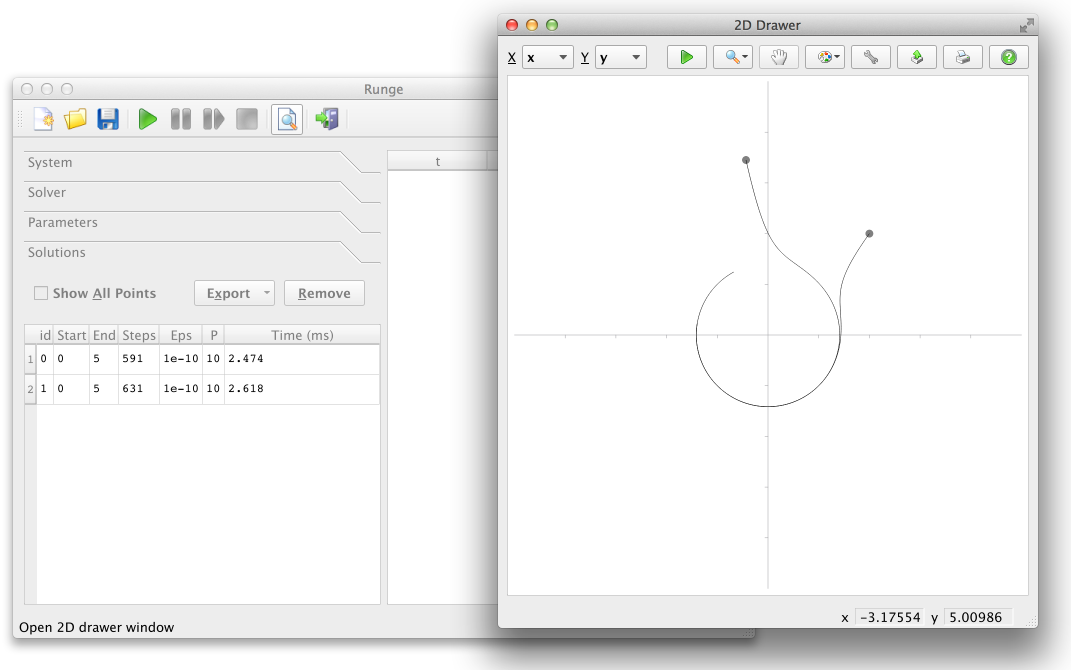Click the y coordinate field 5.00986
This screenshot has height=670, width=1071.
(977, 617)
